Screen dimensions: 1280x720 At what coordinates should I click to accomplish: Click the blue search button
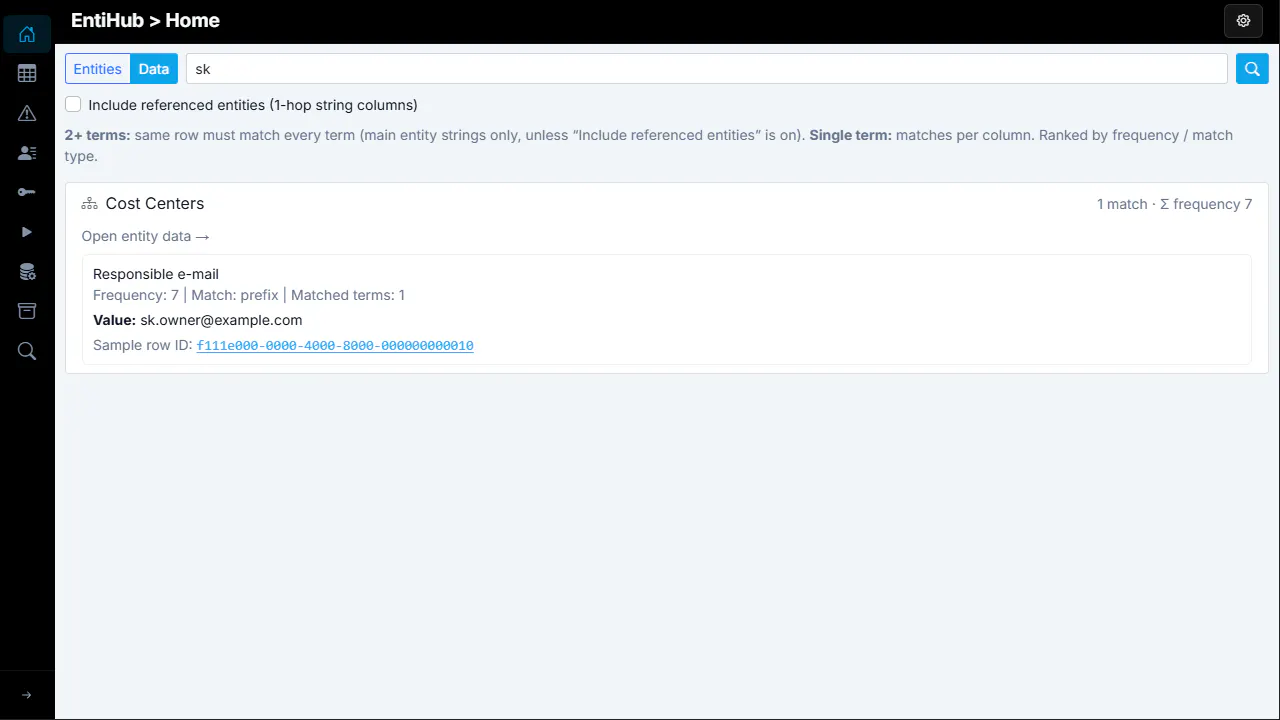(1252, 69)
